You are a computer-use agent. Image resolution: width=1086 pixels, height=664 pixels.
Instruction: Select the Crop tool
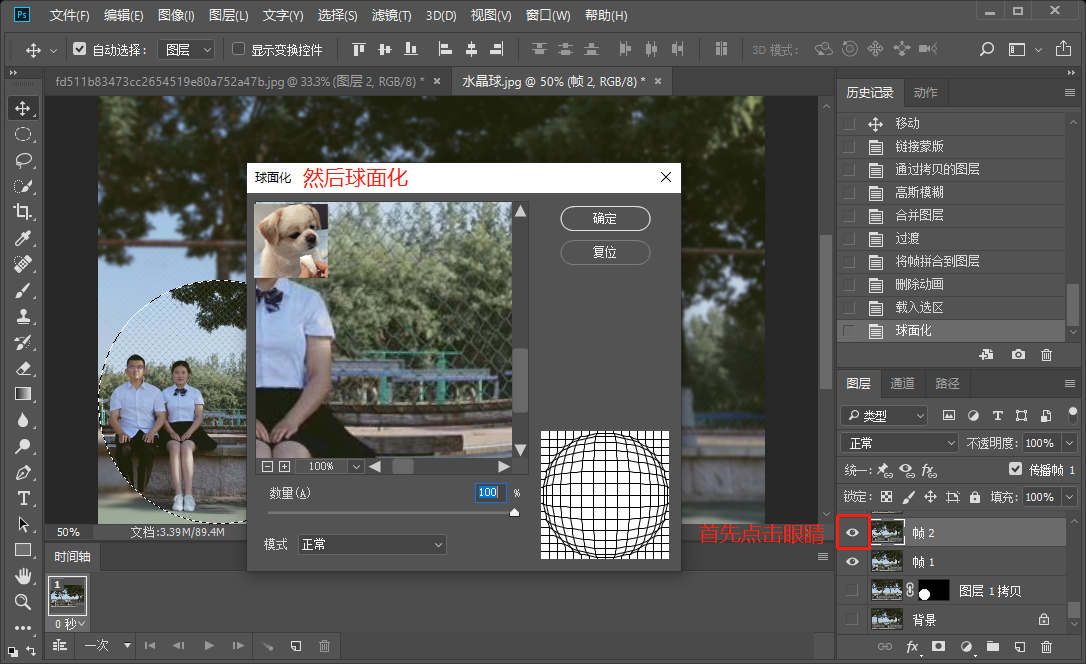point(22,212)
